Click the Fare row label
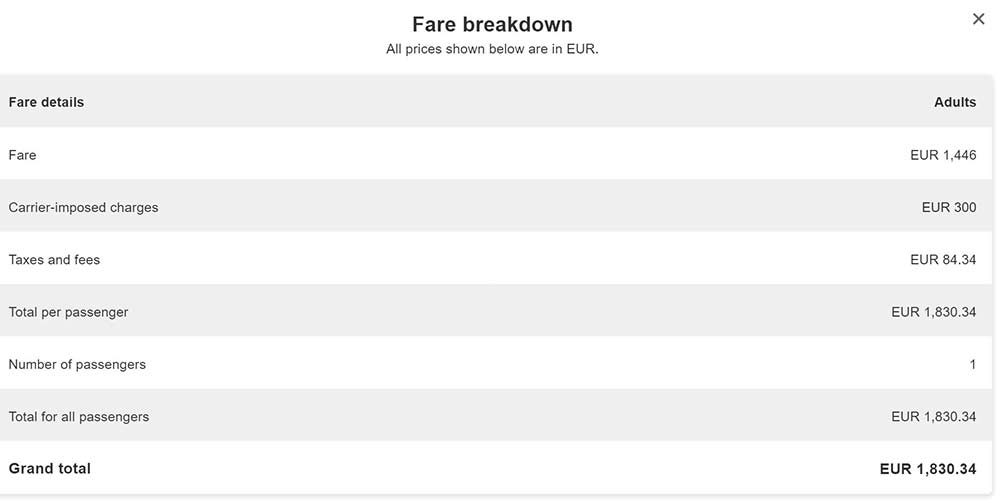Image resolution: width=1001 pixels, height=503 pixels. click(x=22, y=155)
